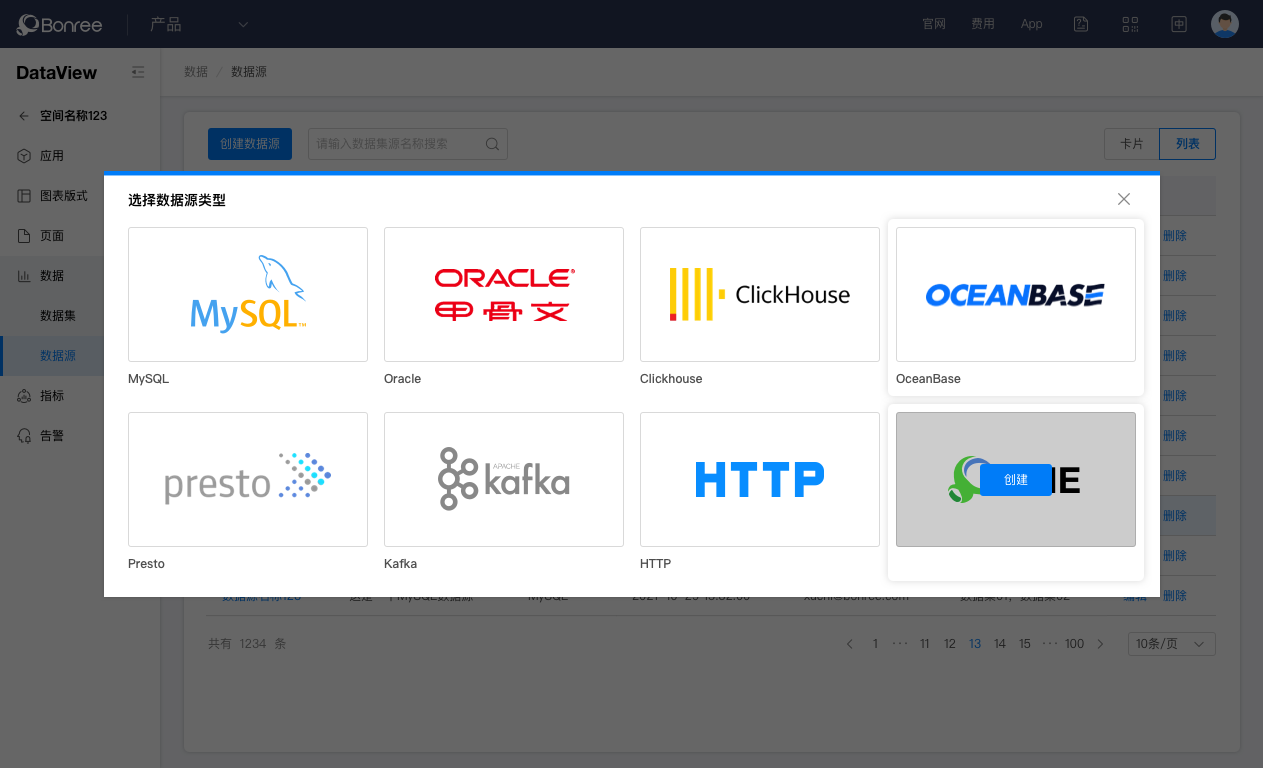The image size is (1263, 768).
Task: Switch language with the 中 icon
Action: (1179, 24)
